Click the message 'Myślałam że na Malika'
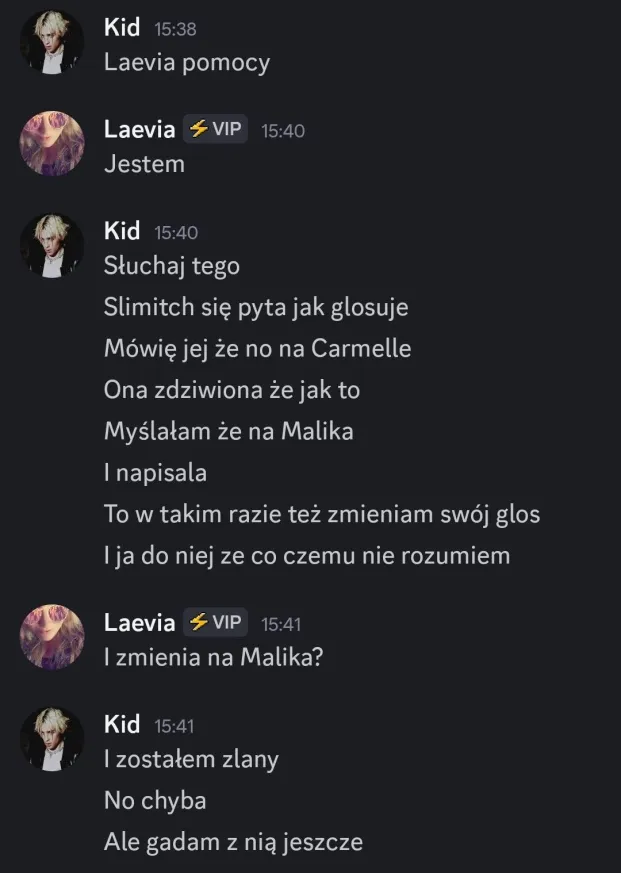 click(x=228, y=431)
